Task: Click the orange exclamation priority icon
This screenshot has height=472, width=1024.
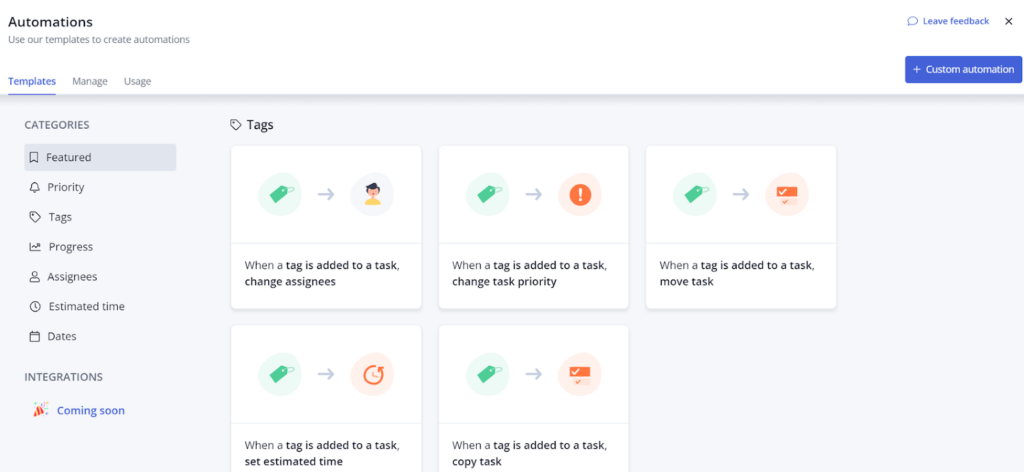Action: point(579,195)
